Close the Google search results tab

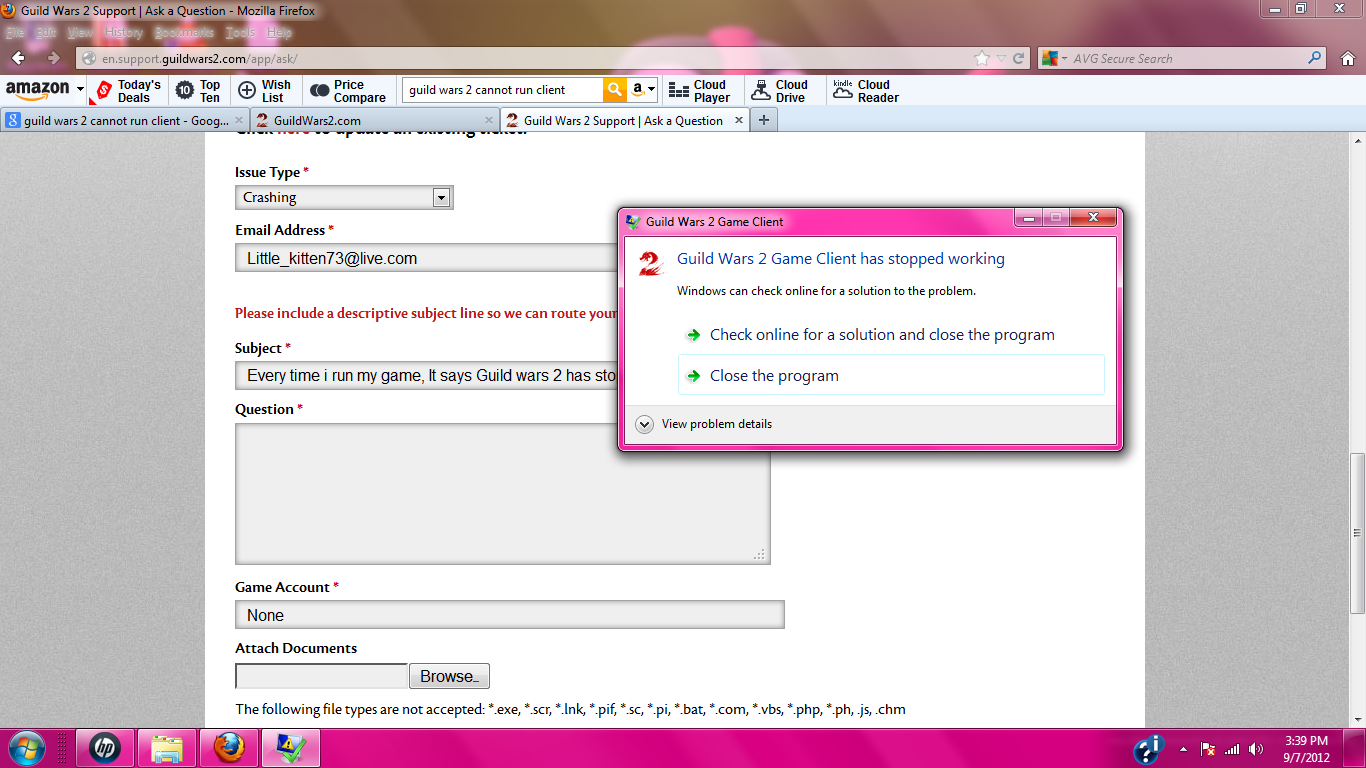239,120
